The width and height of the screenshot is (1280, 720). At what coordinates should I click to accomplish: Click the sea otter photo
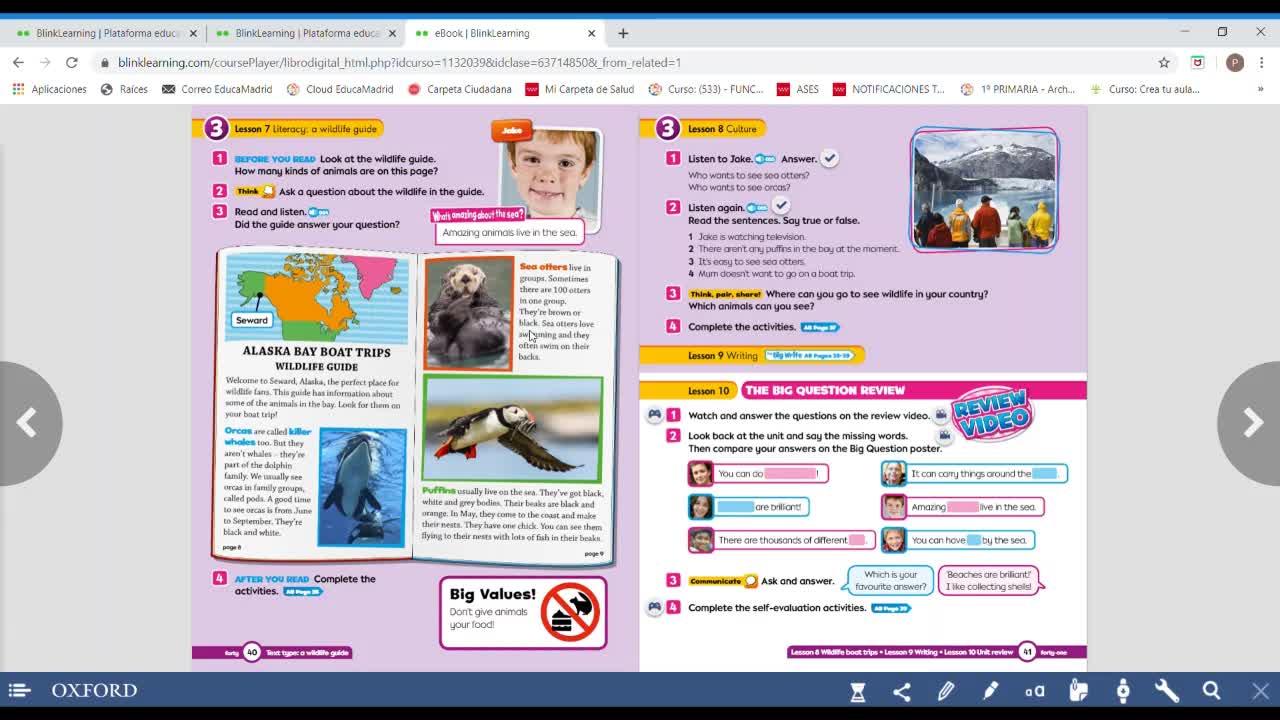tap(469, 313)
